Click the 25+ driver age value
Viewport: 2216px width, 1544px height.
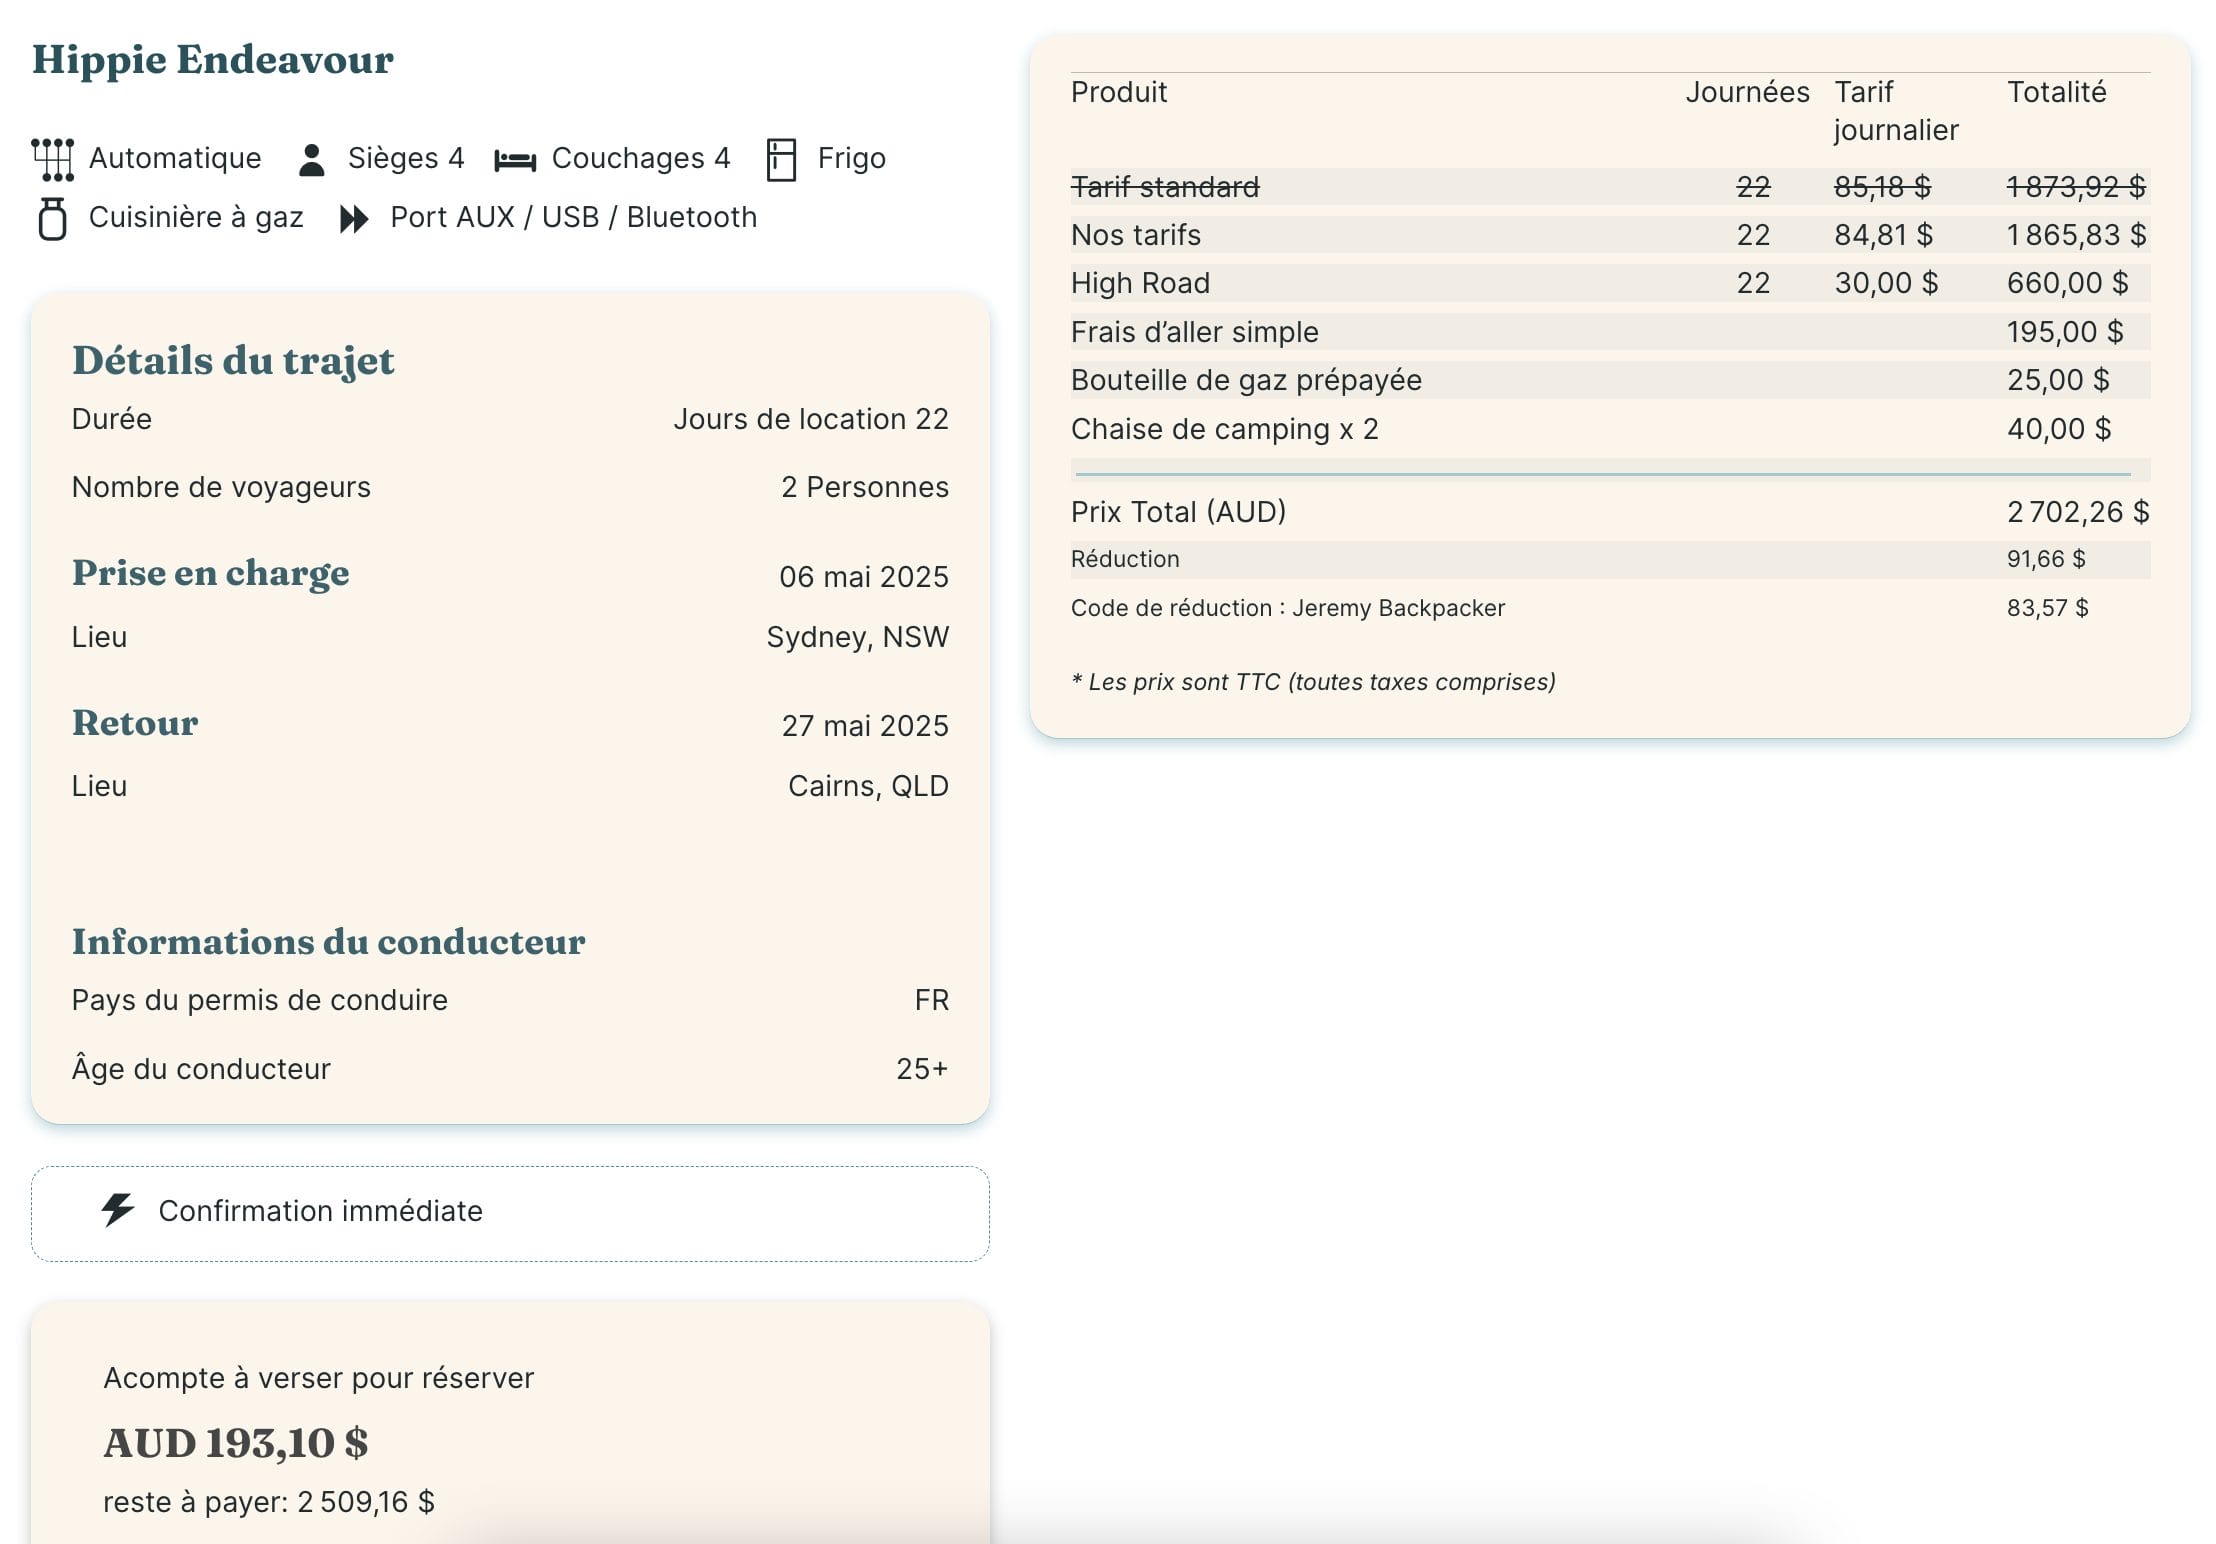click(922, 1069)
